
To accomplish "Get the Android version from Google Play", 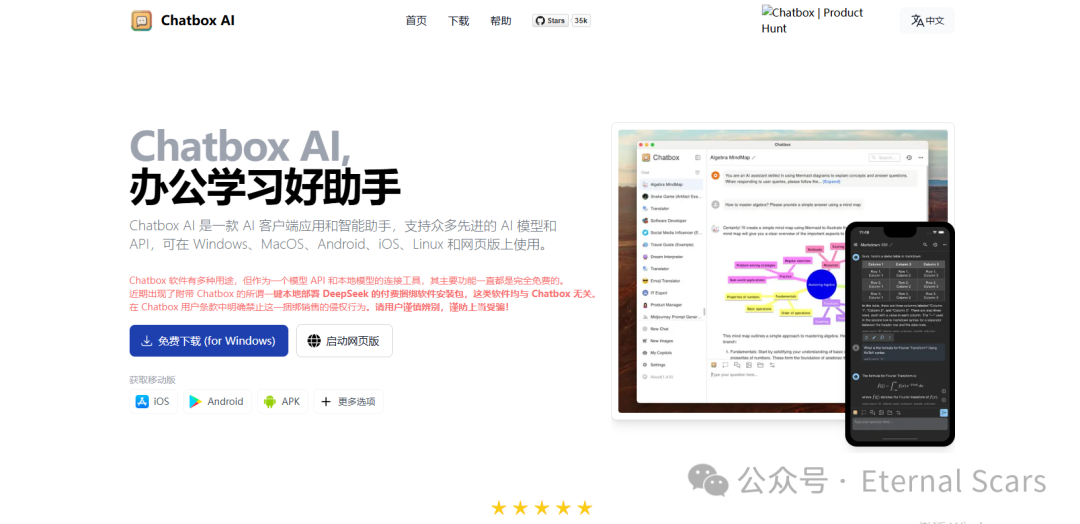I will tap(217, 401).
